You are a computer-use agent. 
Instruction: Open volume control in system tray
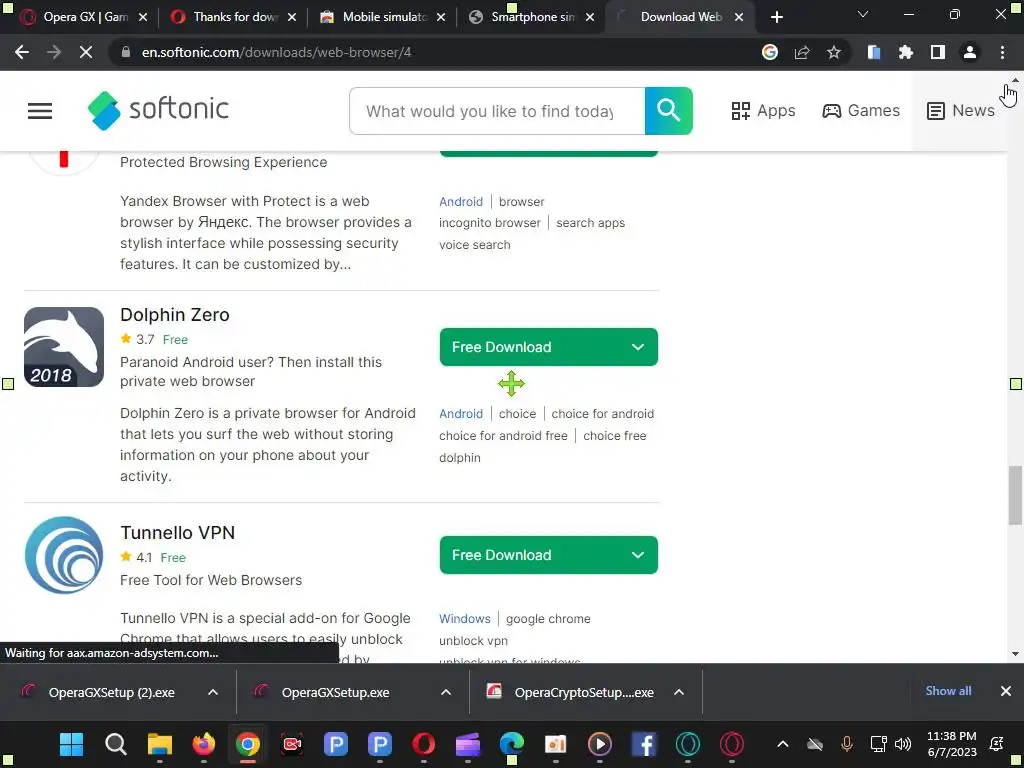[903, 744]
